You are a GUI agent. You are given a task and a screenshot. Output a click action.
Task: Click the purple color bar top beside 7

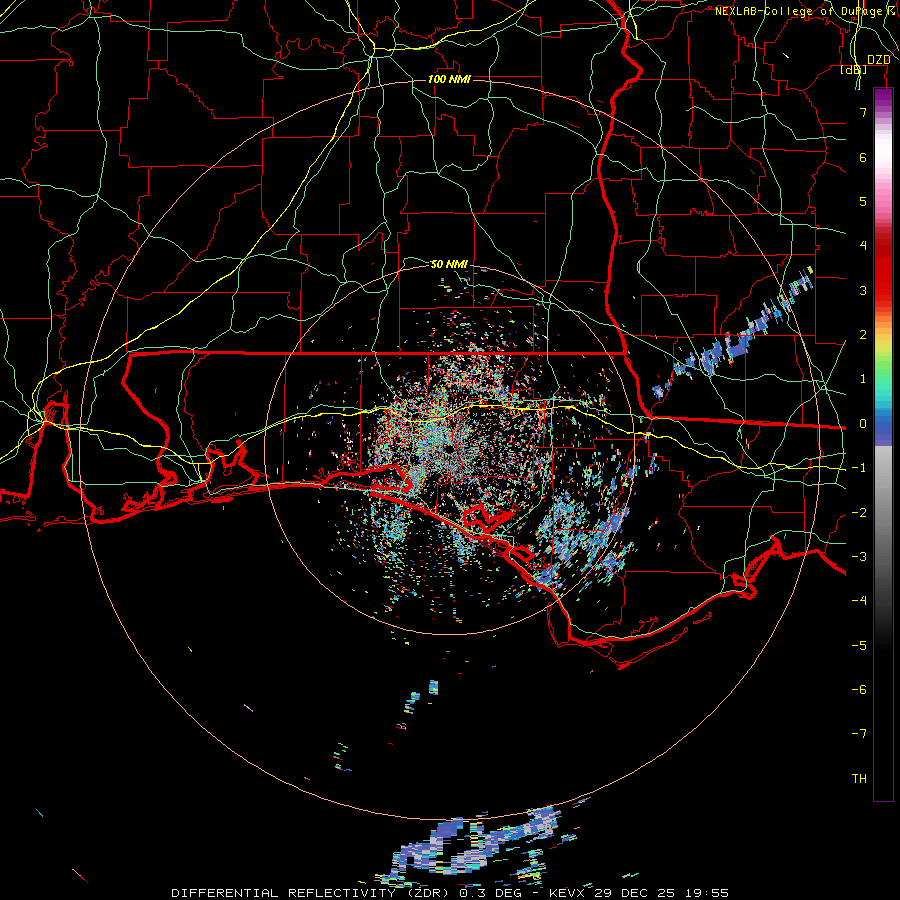pos(883,99)
